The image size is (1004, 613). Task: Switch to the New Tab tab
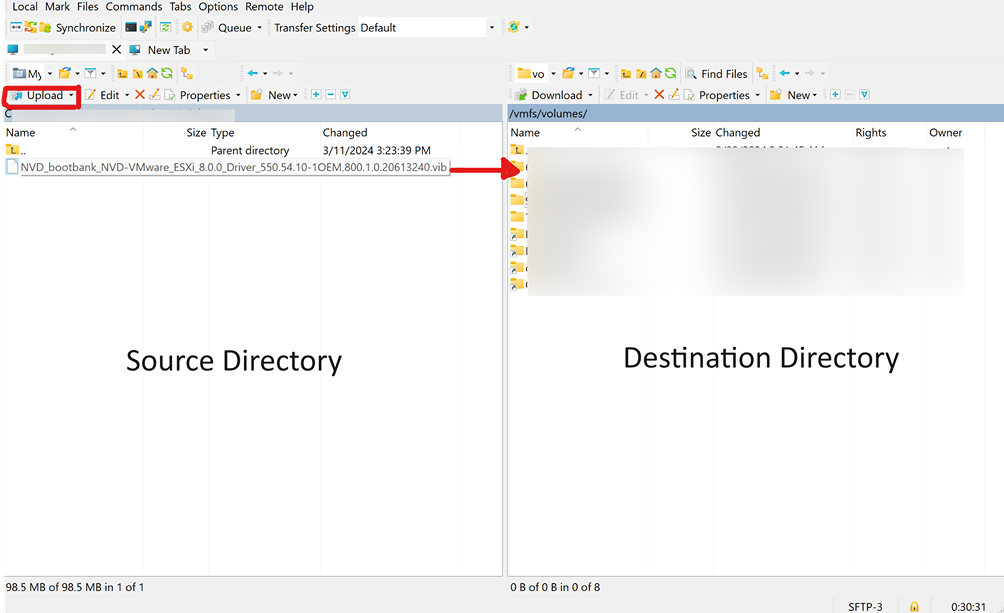coord(168,50)
